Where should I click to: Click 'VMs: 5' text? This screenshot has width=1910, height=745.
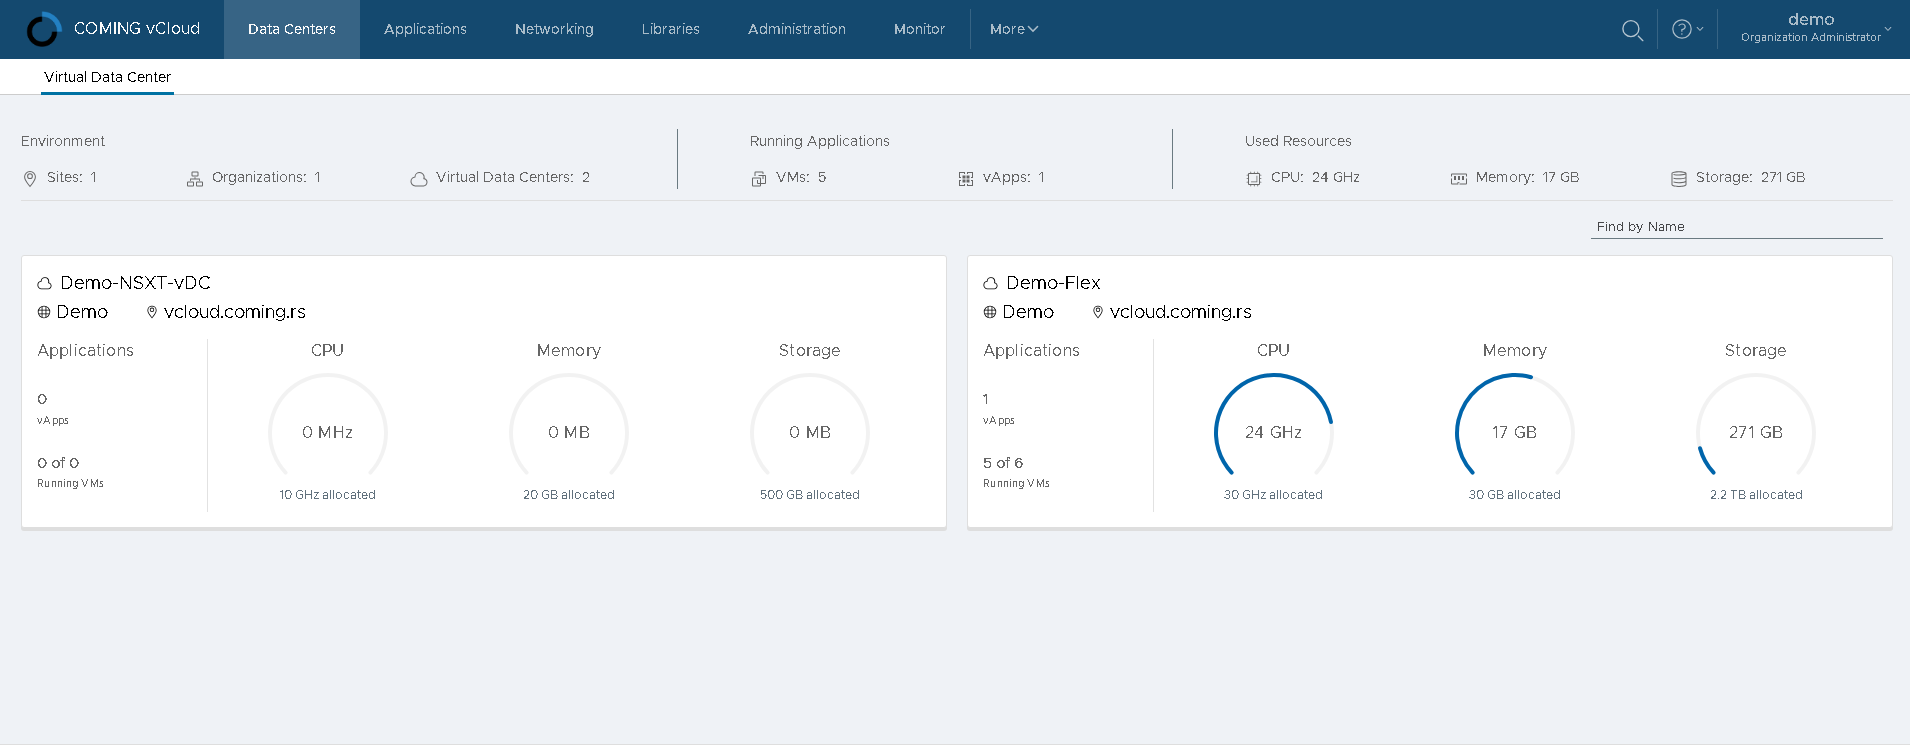(x=801, y=177)
